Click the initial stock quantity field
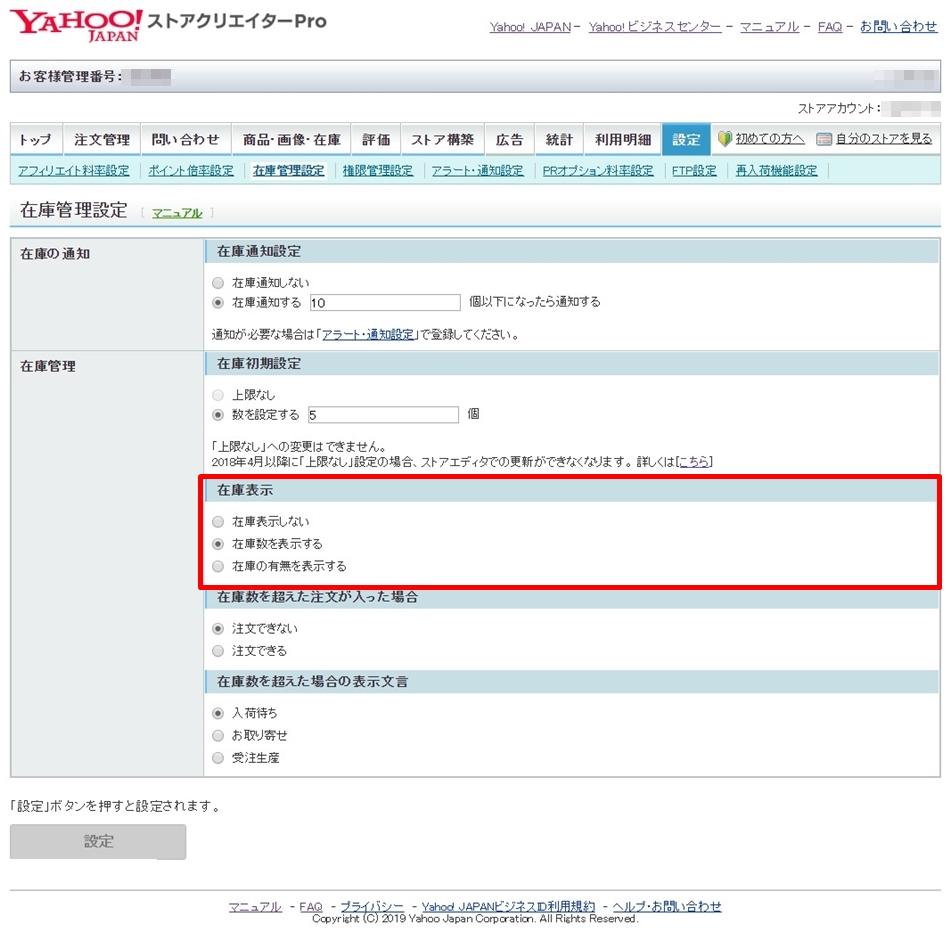The height and width of the screenshot is (932, 950). [x=384, y=415]
